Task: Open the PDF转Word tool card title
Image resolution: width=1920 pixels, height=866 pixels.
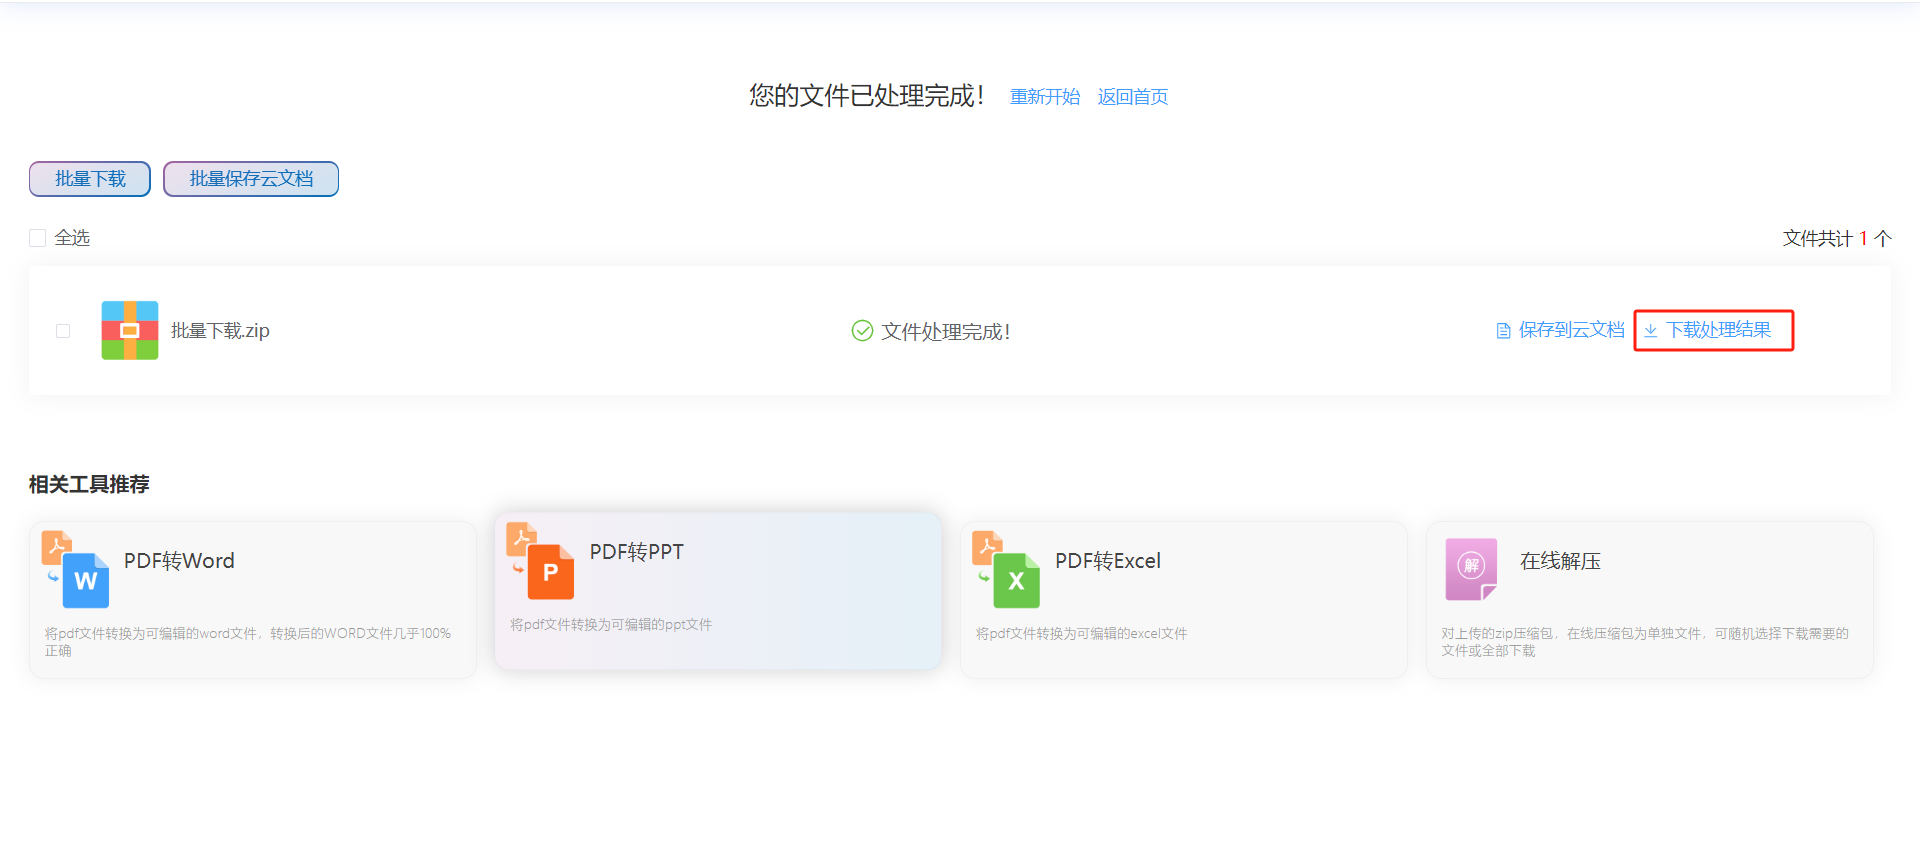Action: (179, 561)
